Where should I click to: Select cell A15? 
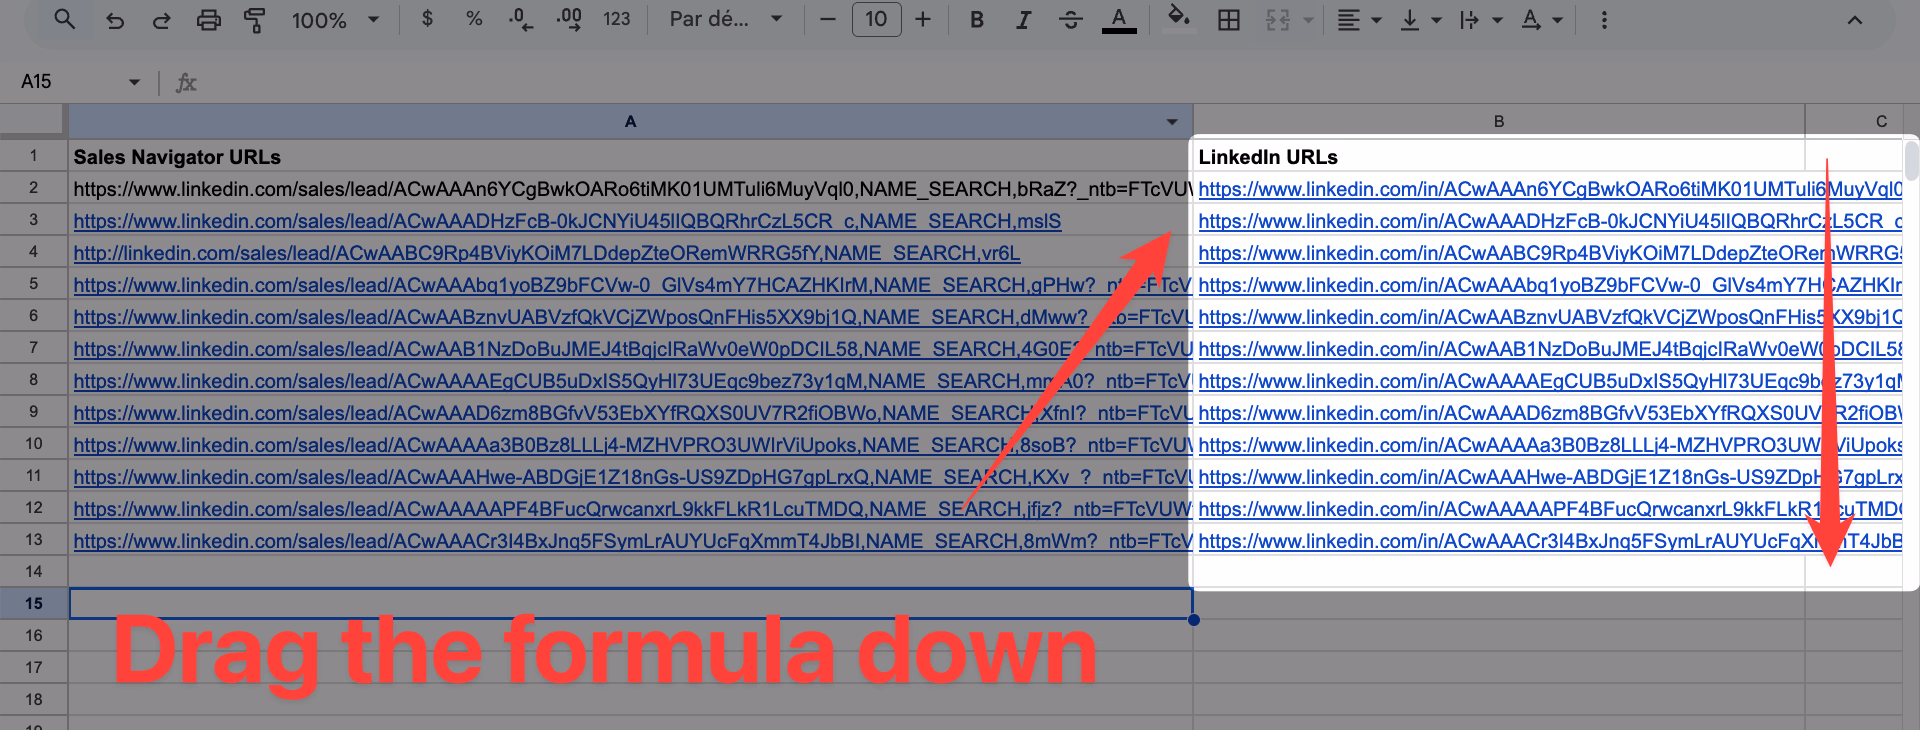[x=630, y=603]
